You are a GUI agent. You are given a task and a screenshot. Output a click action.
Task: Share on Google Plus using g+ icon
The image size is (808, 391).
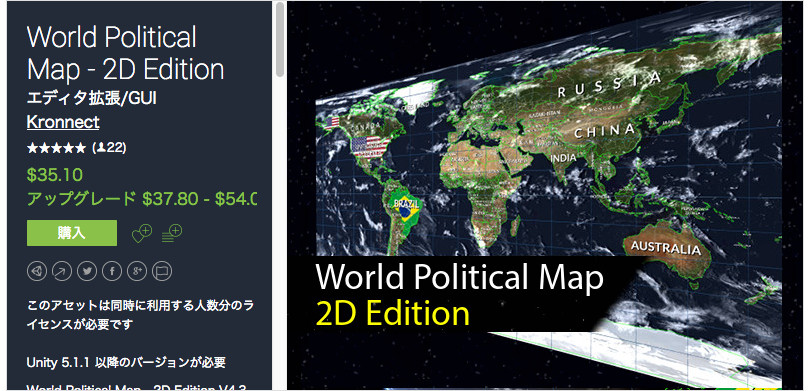pos(137,270)
